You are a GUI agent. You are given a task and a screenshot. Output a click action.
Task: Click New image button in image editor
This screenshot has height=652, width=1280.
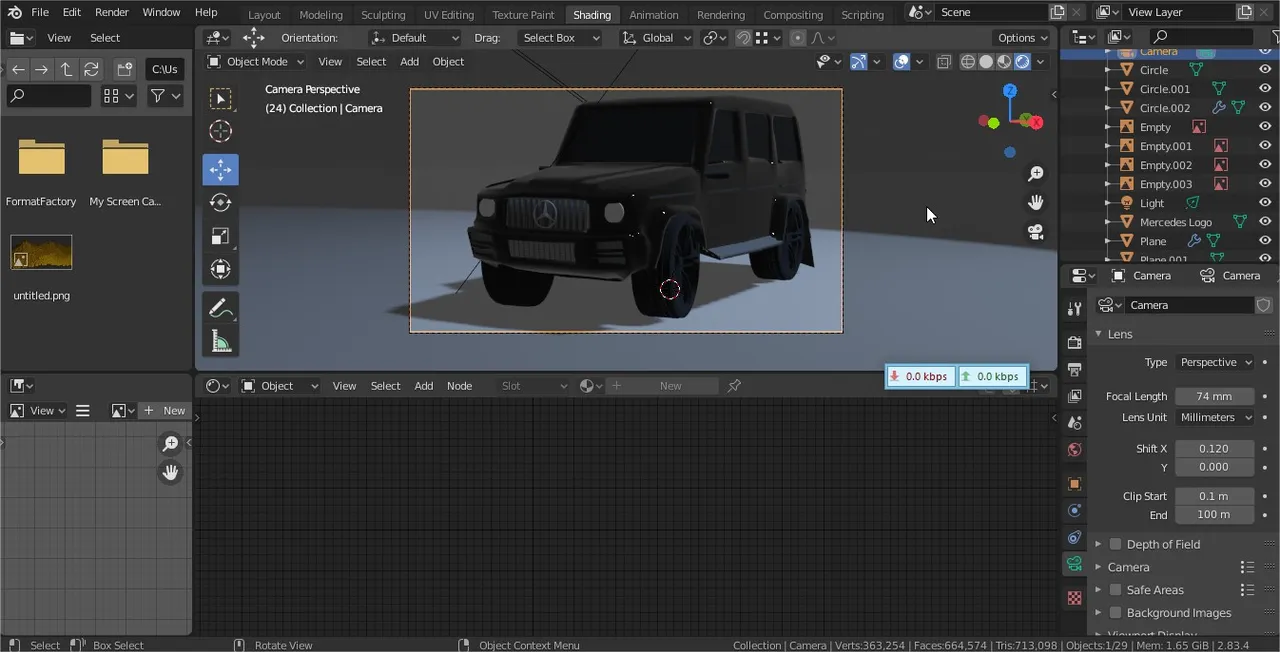tap(165, 411)
